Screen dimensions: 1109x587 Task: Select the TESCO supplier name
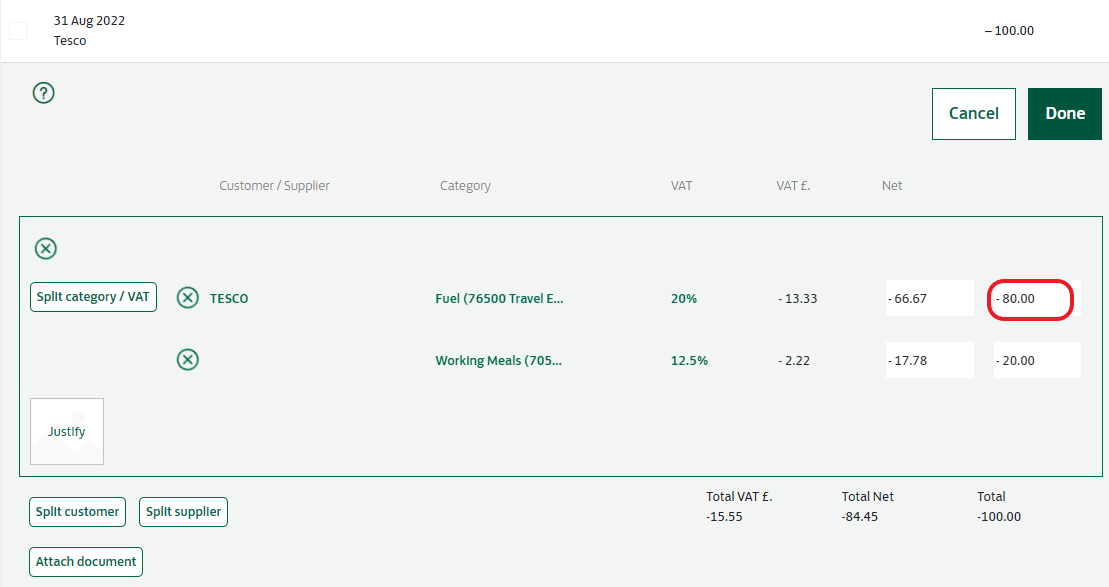(229, 298)
